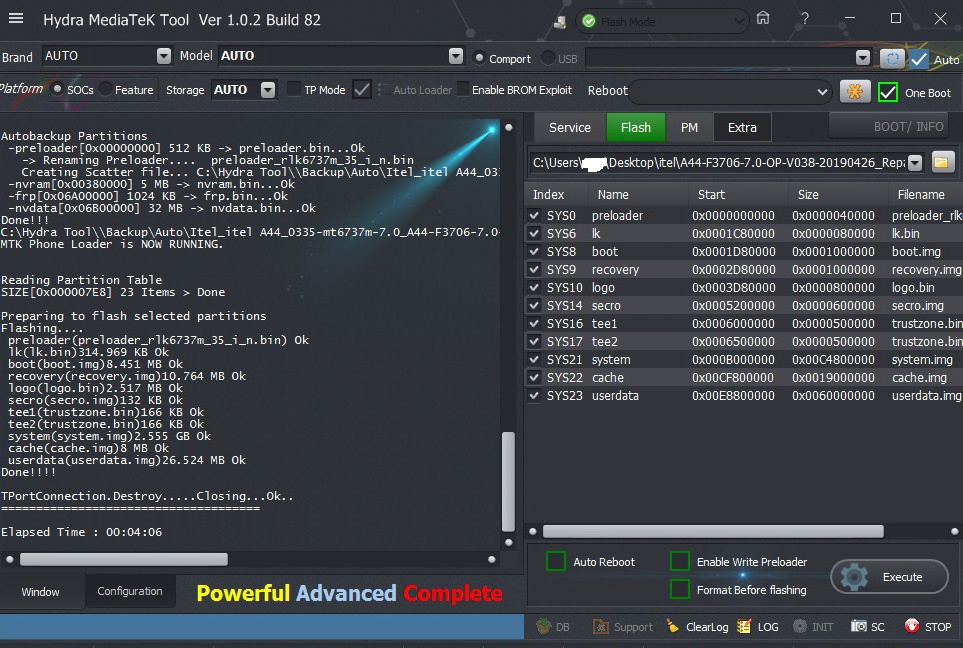The image size is (963, 648).
Task: Switch to the Service tab
Action: tap(569, 127)
